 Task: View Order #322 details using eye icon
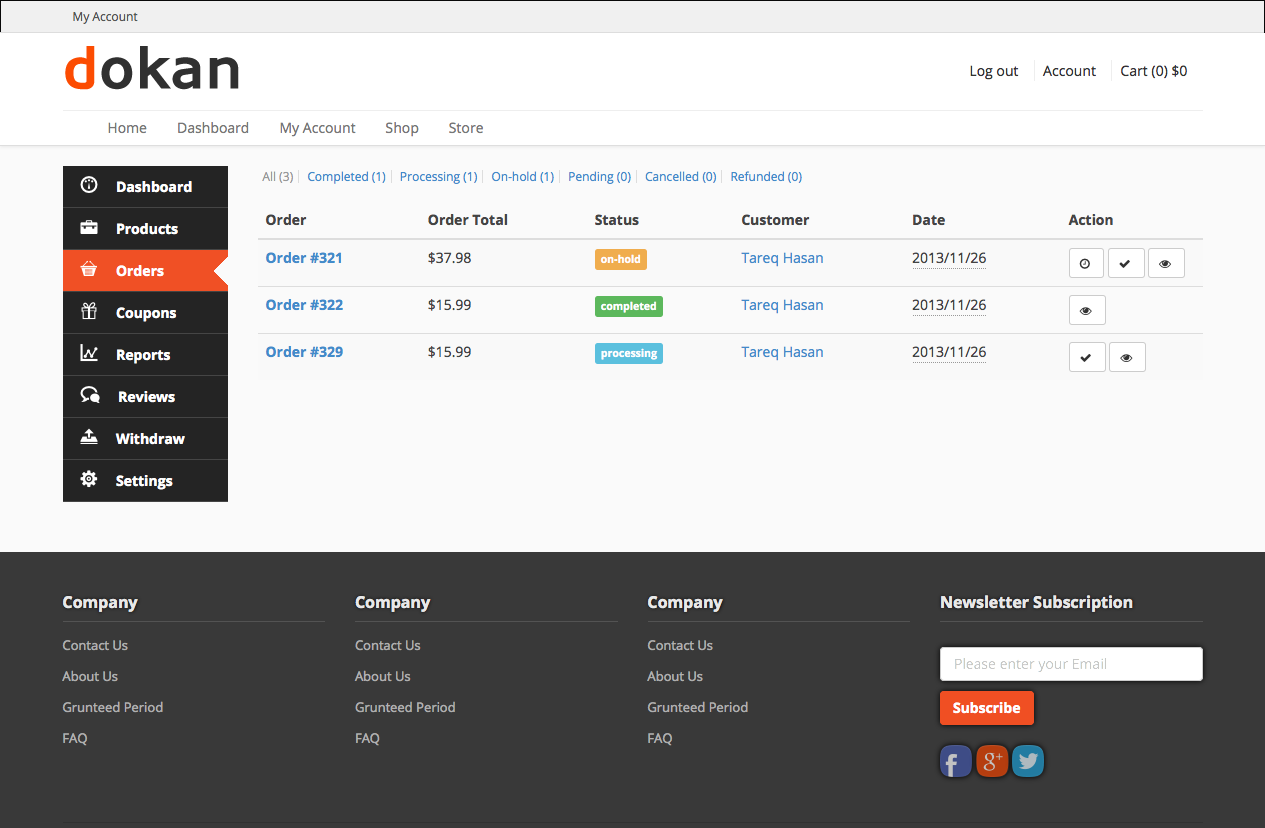point(1087,310)
